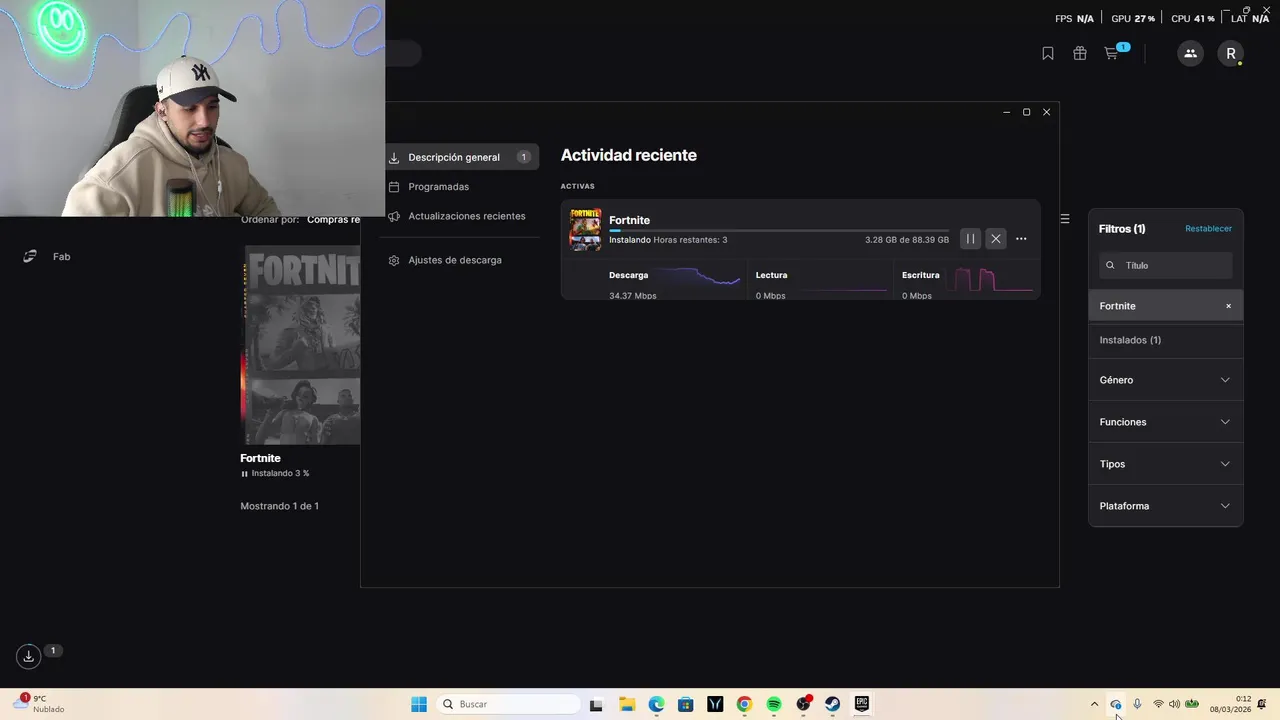This screenshot has width=1280, height=720.
Task: Open Spotify from taskbar
Action: [774, 704]
